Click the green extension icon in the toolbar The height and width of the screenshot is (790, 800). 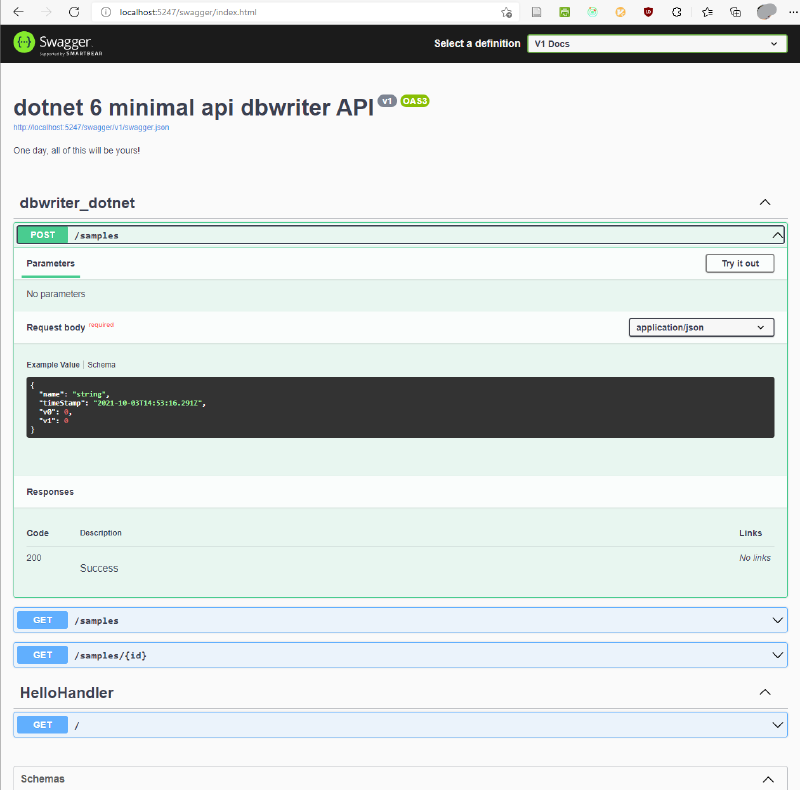(565, 12)
